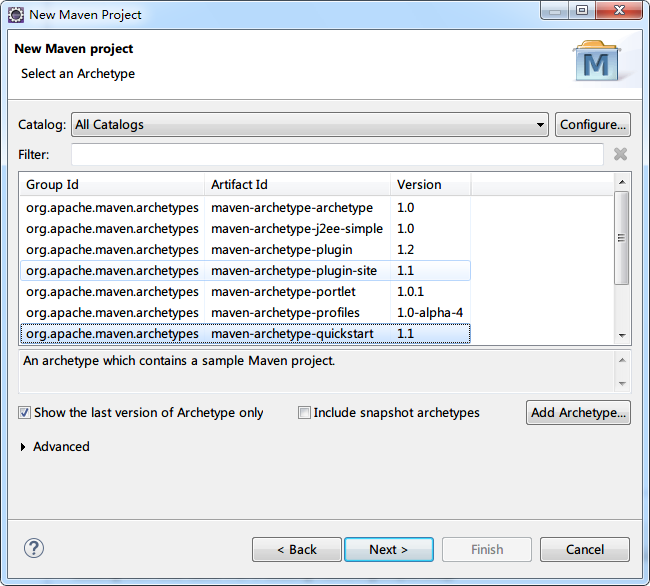Click description box scroll up arrow
The image size is (650, 586).
(x=622, y=360)
